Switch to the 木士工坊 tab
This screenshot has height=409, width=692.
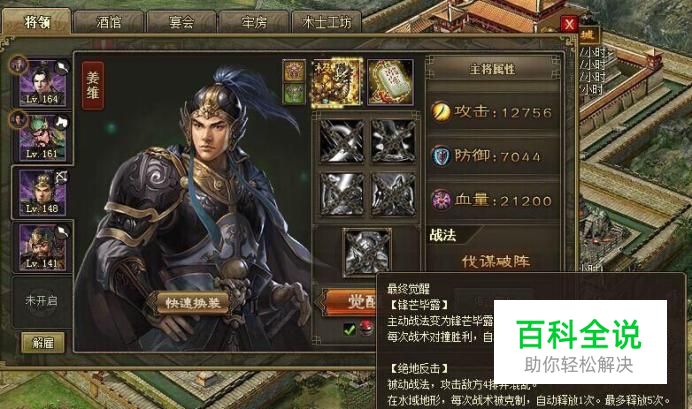[327, 22]
